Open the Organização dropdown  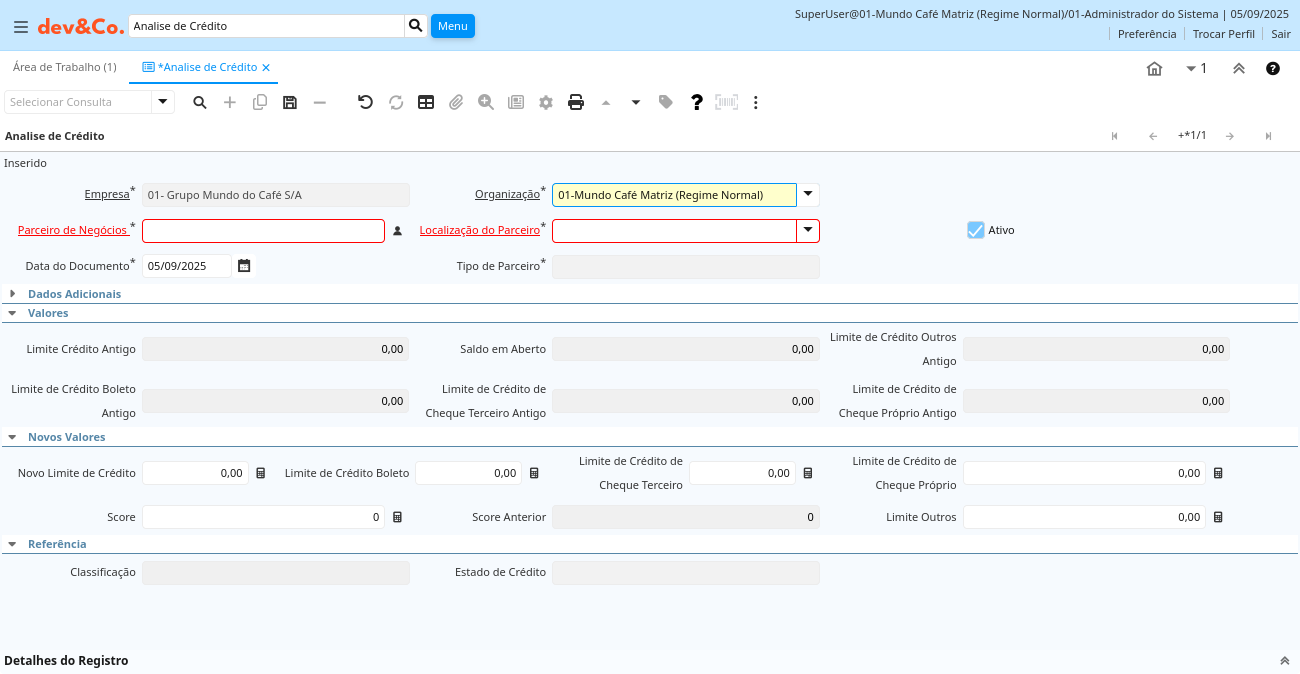(808, 195)
